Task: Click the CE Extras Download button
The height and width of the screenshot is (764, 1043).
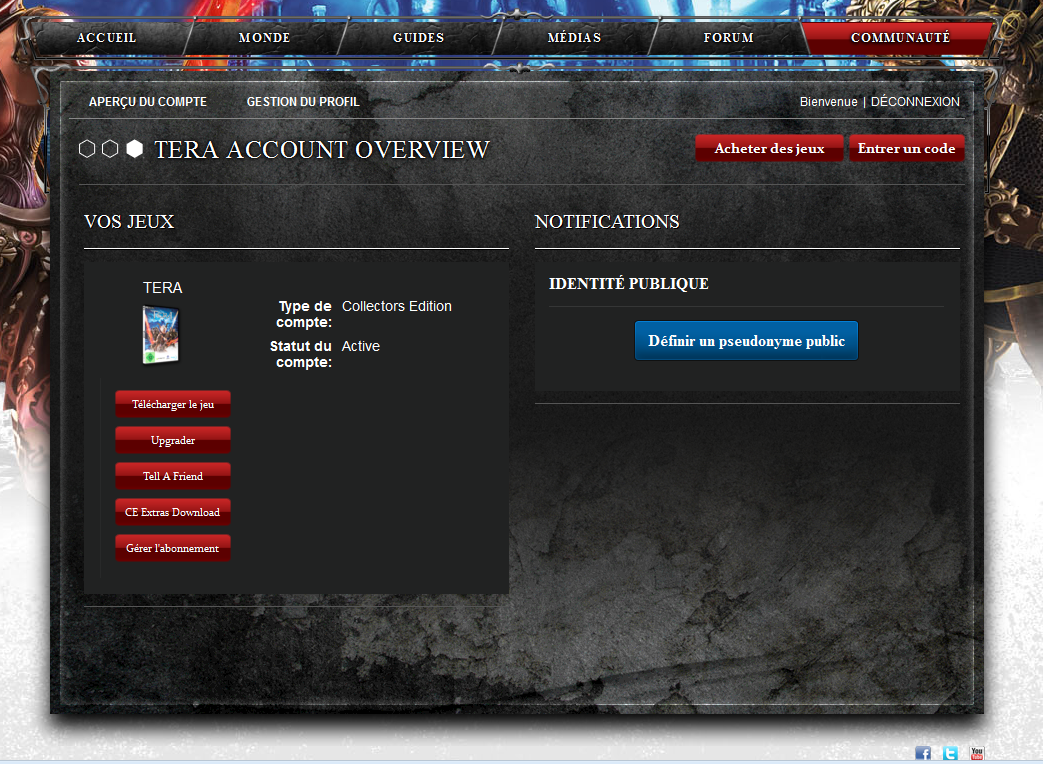Action: click(x=173, y=512)
